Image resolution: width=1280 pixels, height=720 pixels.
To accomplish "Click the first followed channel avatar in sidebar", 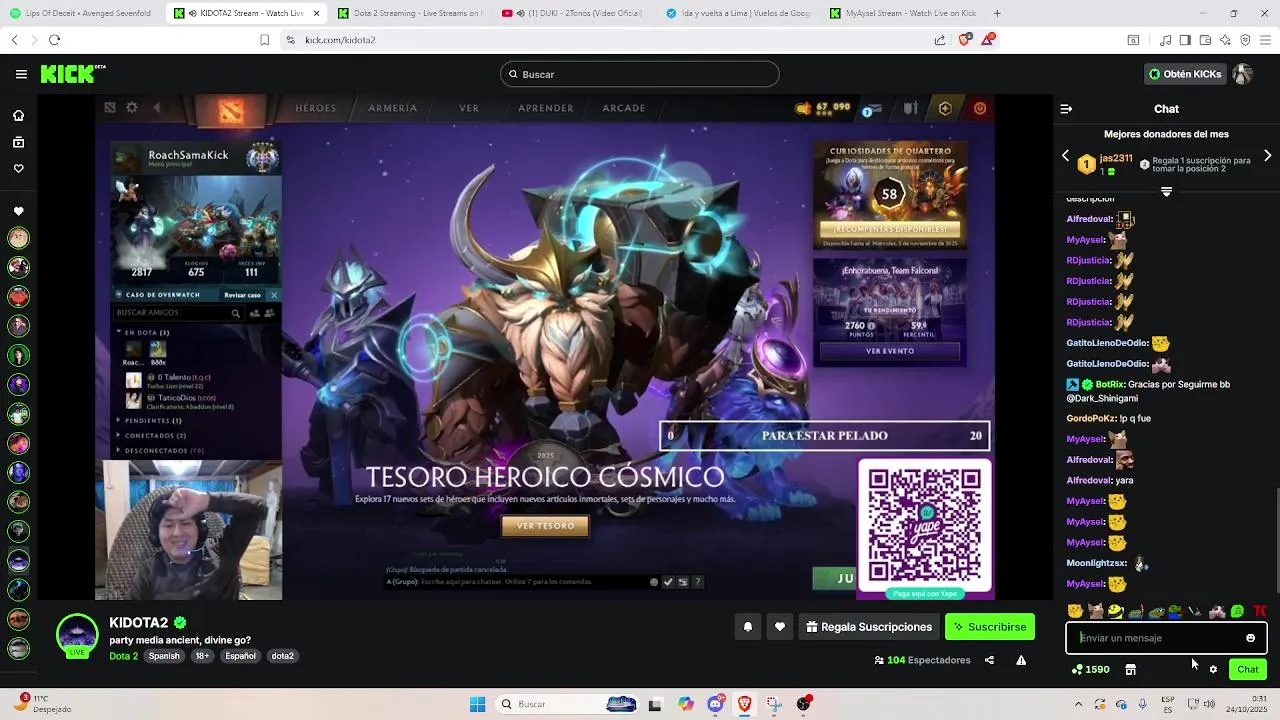I will coord(18,238).
